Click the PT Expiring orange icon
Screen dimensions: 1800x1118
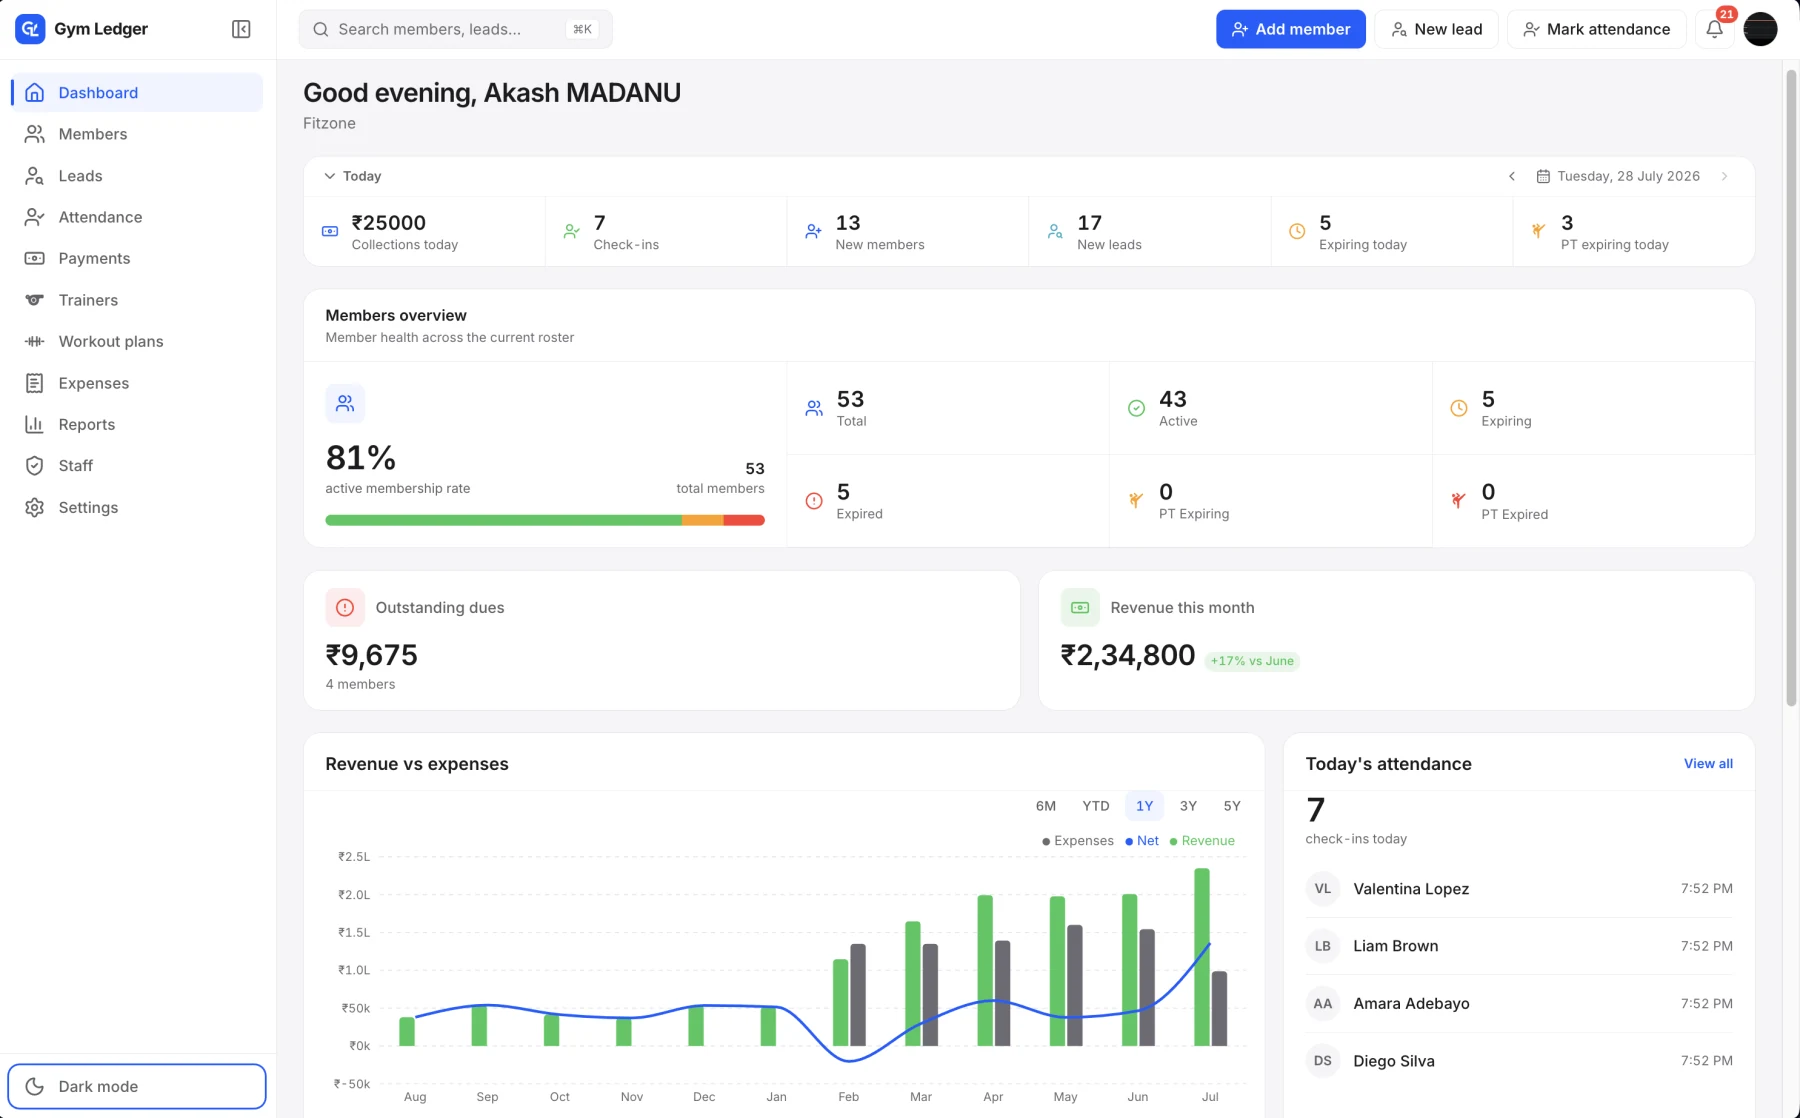[x=1136, y=501]
